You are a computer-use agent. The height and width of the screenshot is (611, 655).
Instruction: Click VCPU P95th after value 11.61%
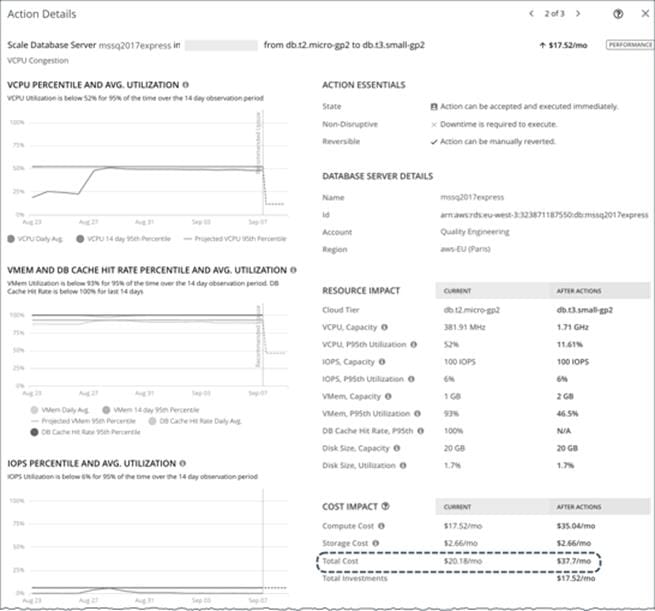(569, 345)
